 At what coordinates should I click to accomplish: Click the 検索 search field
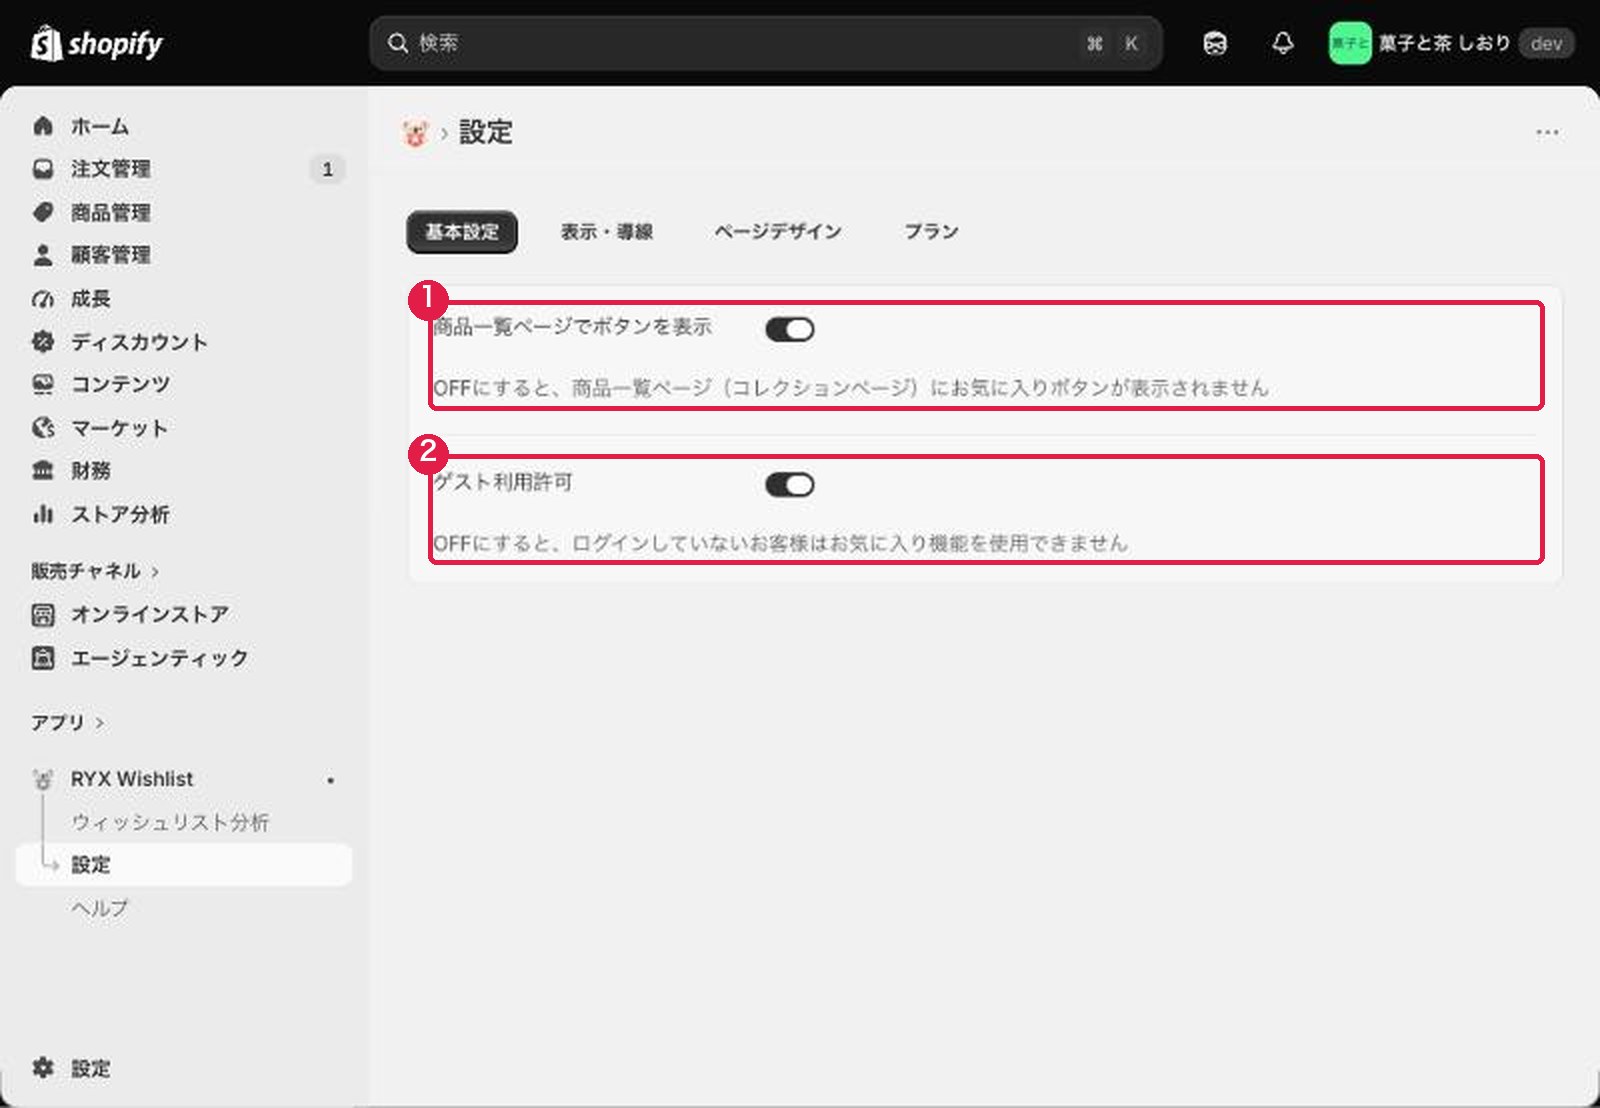(766, 43)
